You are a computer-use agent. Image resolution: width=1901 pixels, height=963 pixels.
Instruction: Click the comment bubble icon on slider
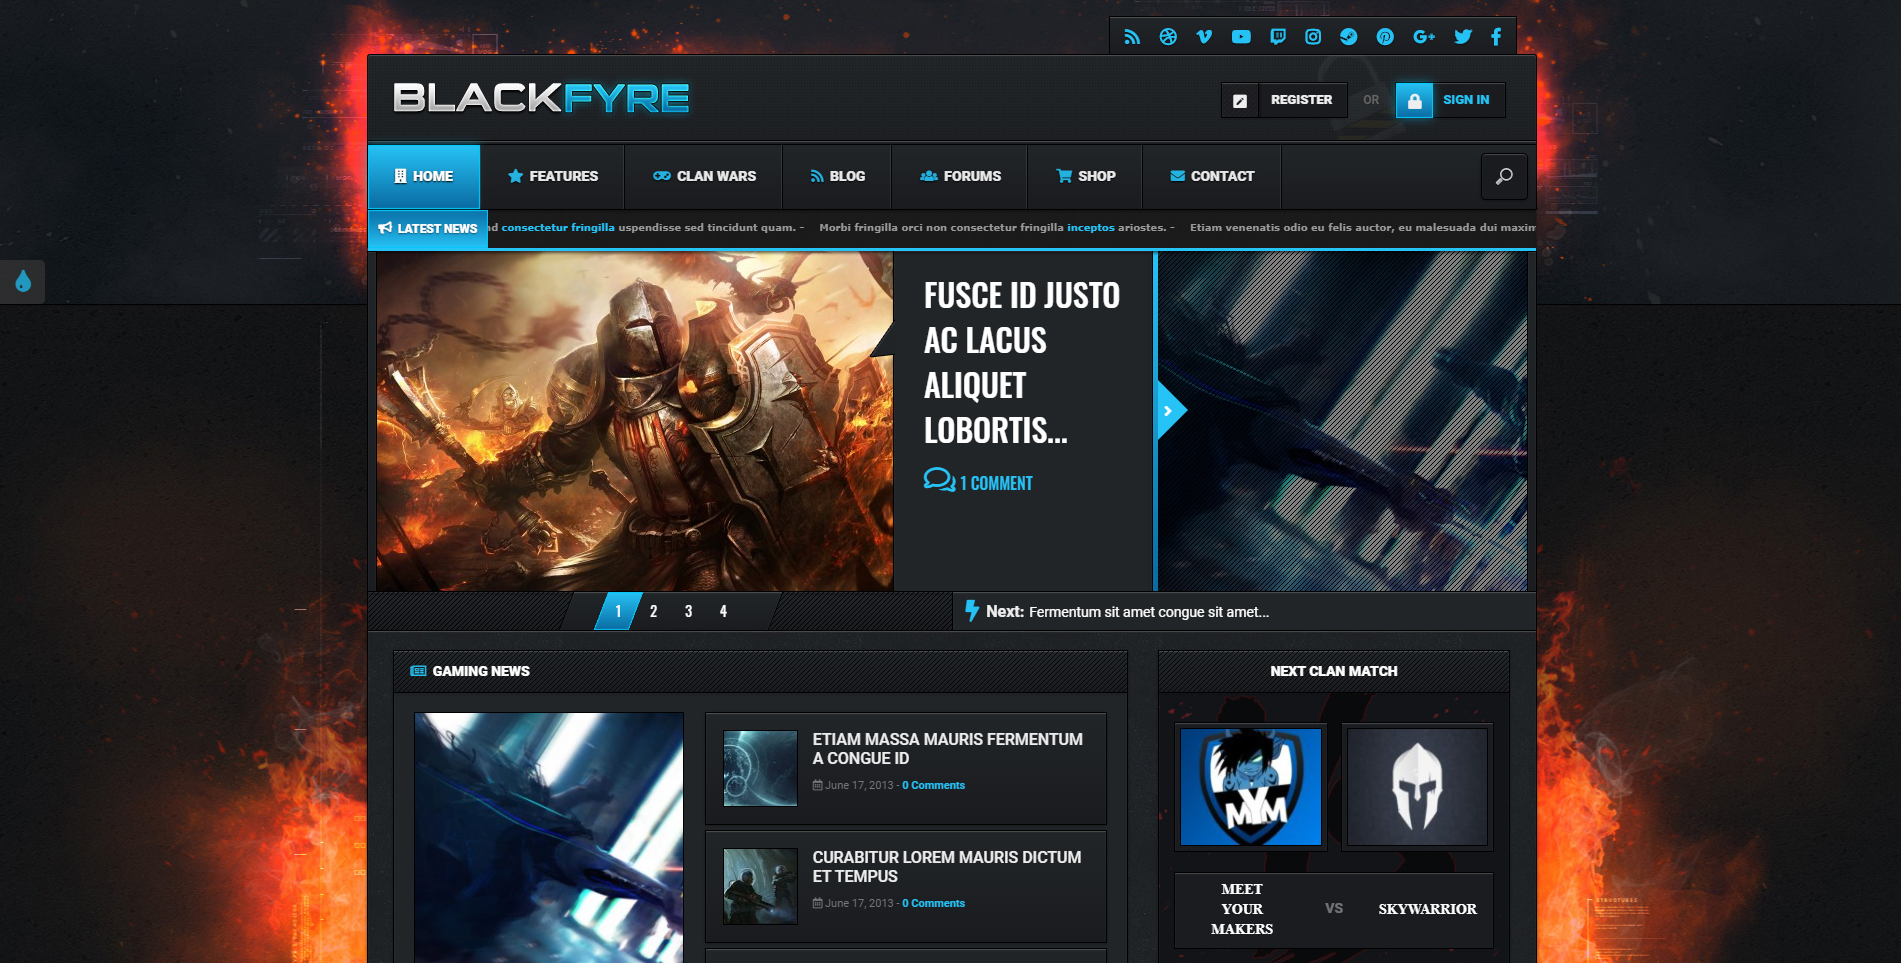[x=939, y=481]
